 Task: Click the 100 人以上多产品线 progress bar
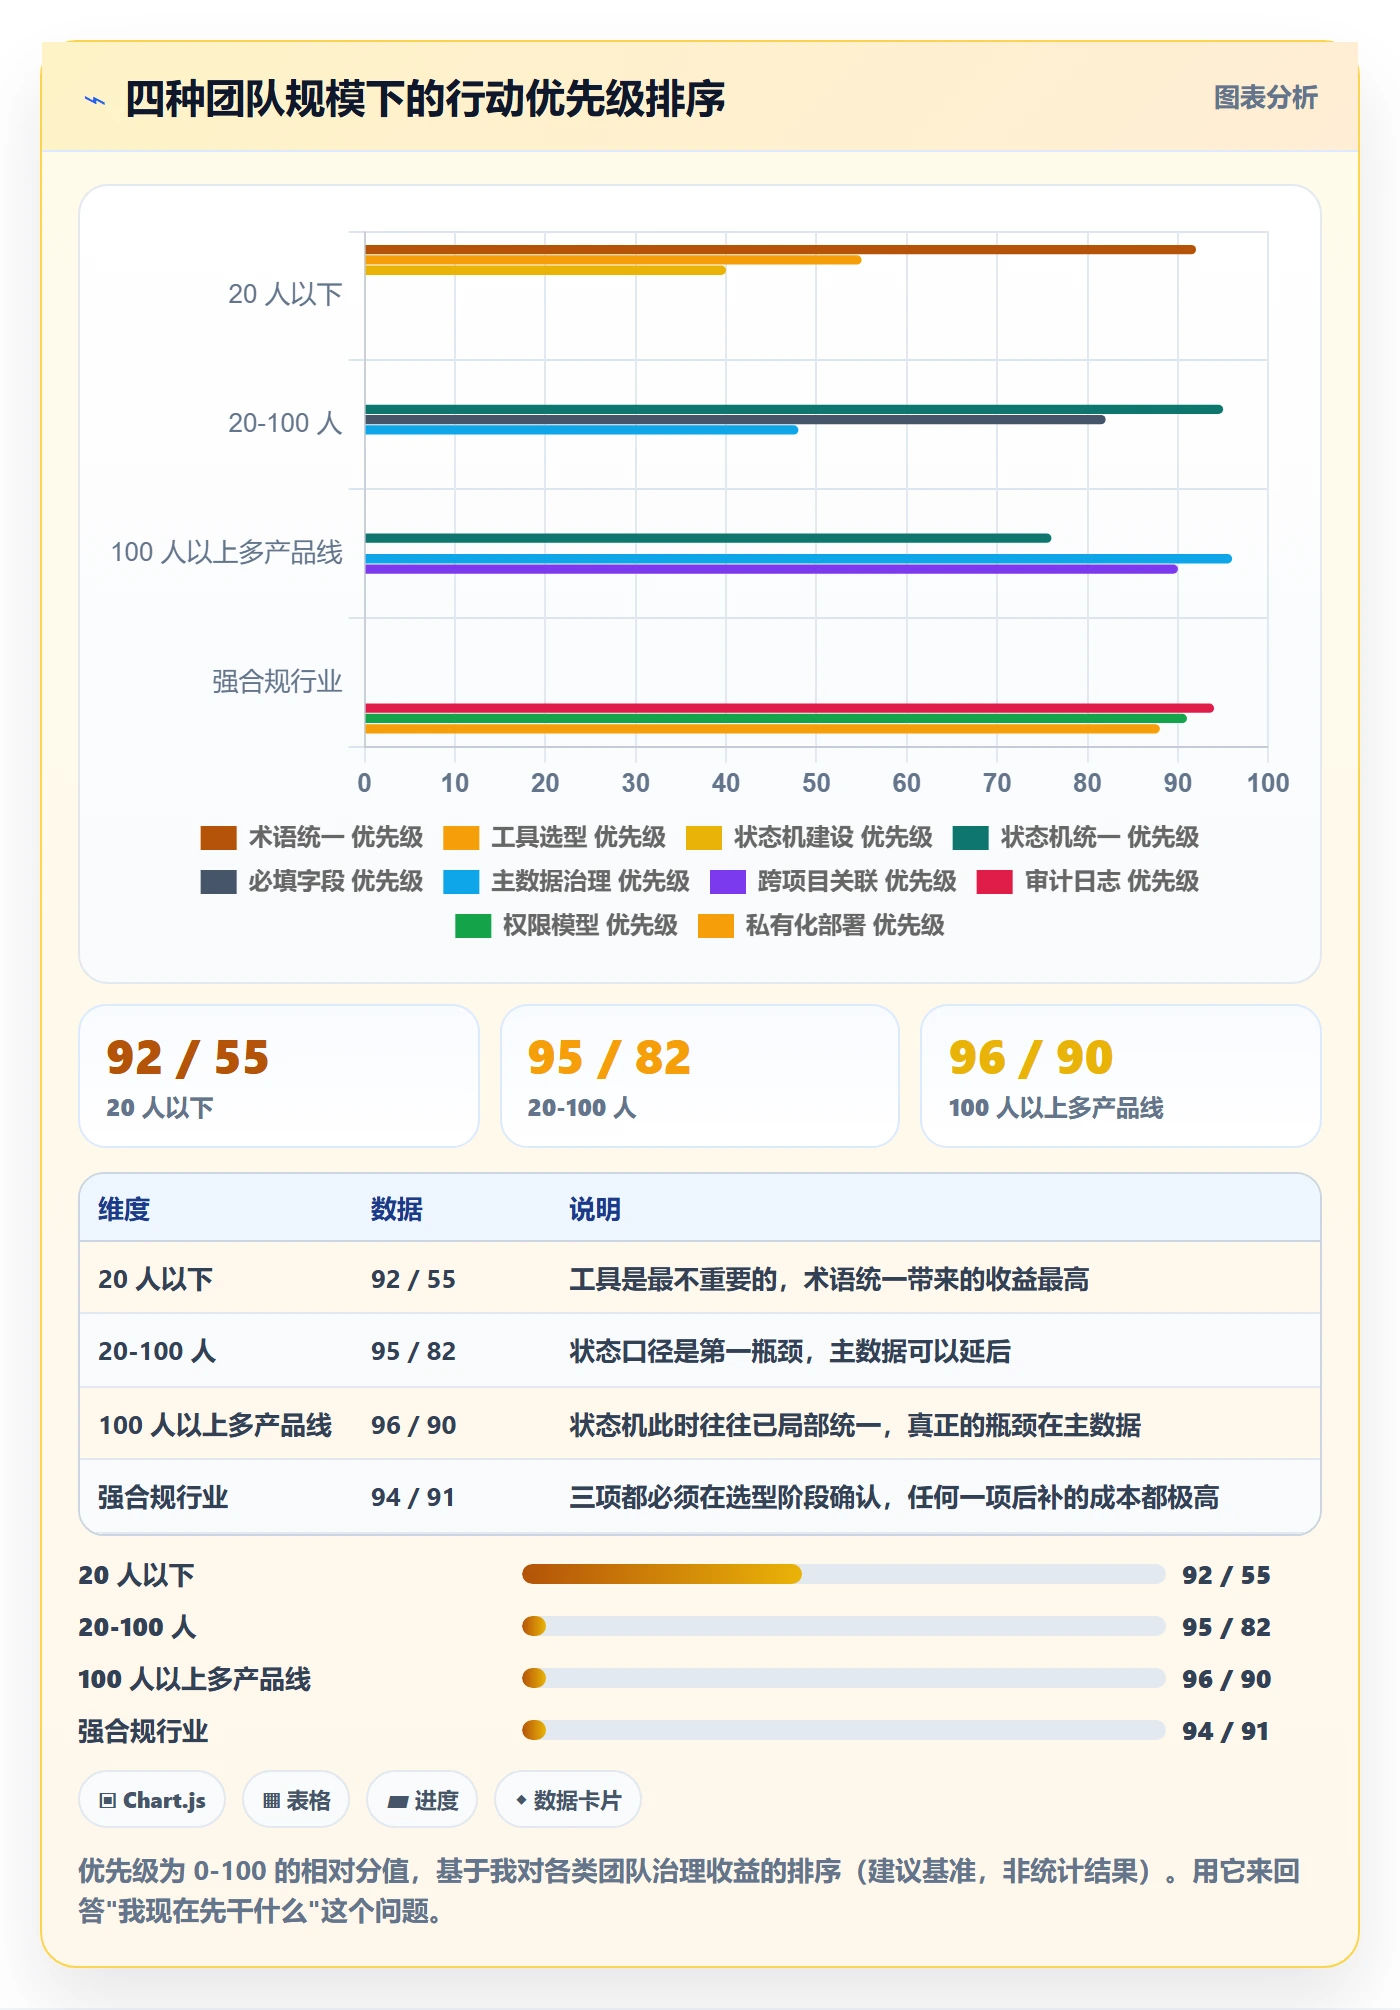[844, 1678]
